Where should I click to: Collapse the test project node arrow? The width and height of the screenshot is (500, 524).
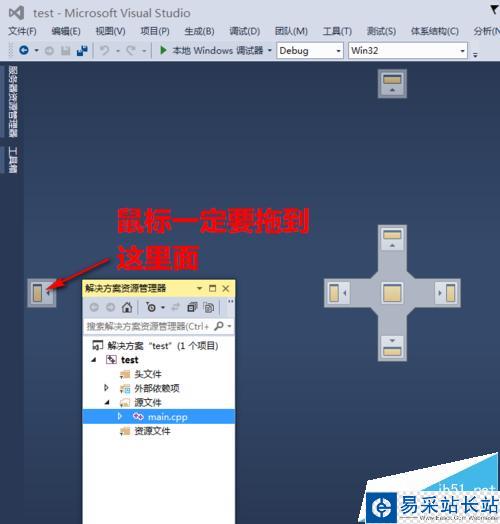click(94, 360)
